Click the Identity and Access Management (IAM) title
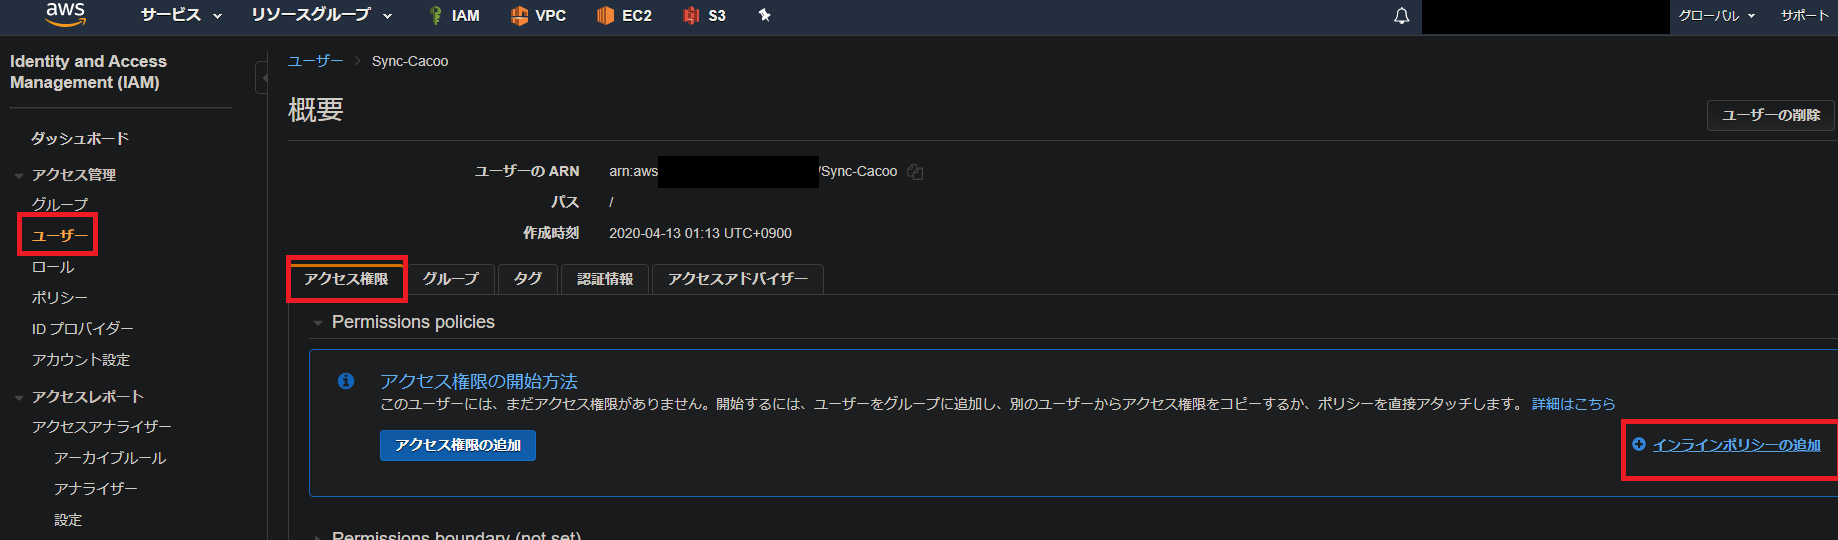1838x540 pixels. coord(88,72)
